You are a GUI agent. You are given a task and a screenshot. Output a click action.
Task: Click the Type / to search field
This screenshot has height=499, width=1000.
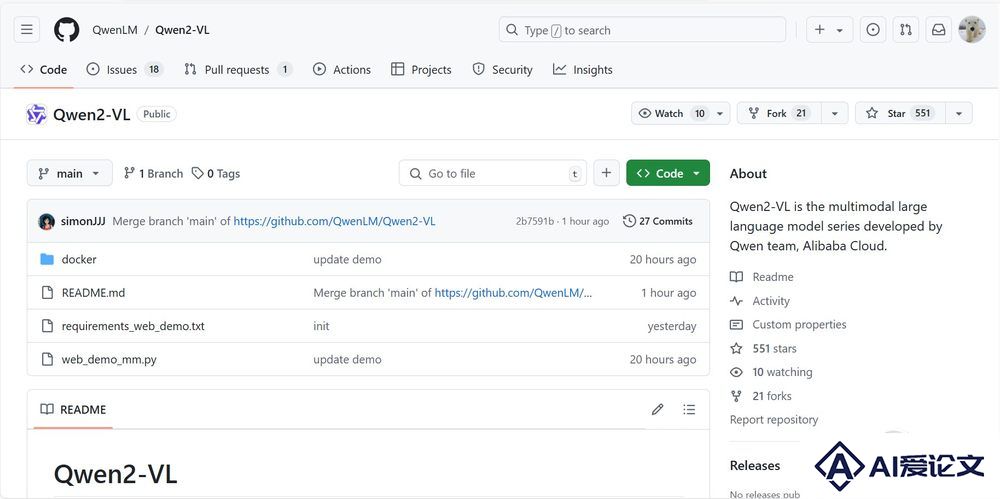(642, 30)
